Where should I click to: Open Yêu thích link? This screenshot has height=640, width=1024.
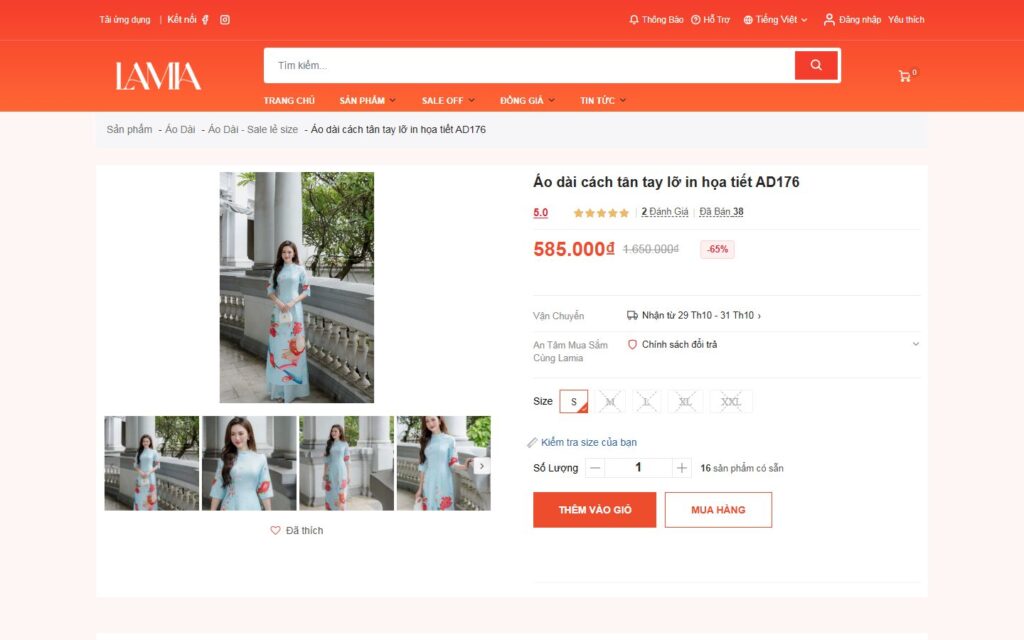coord(906,20)
